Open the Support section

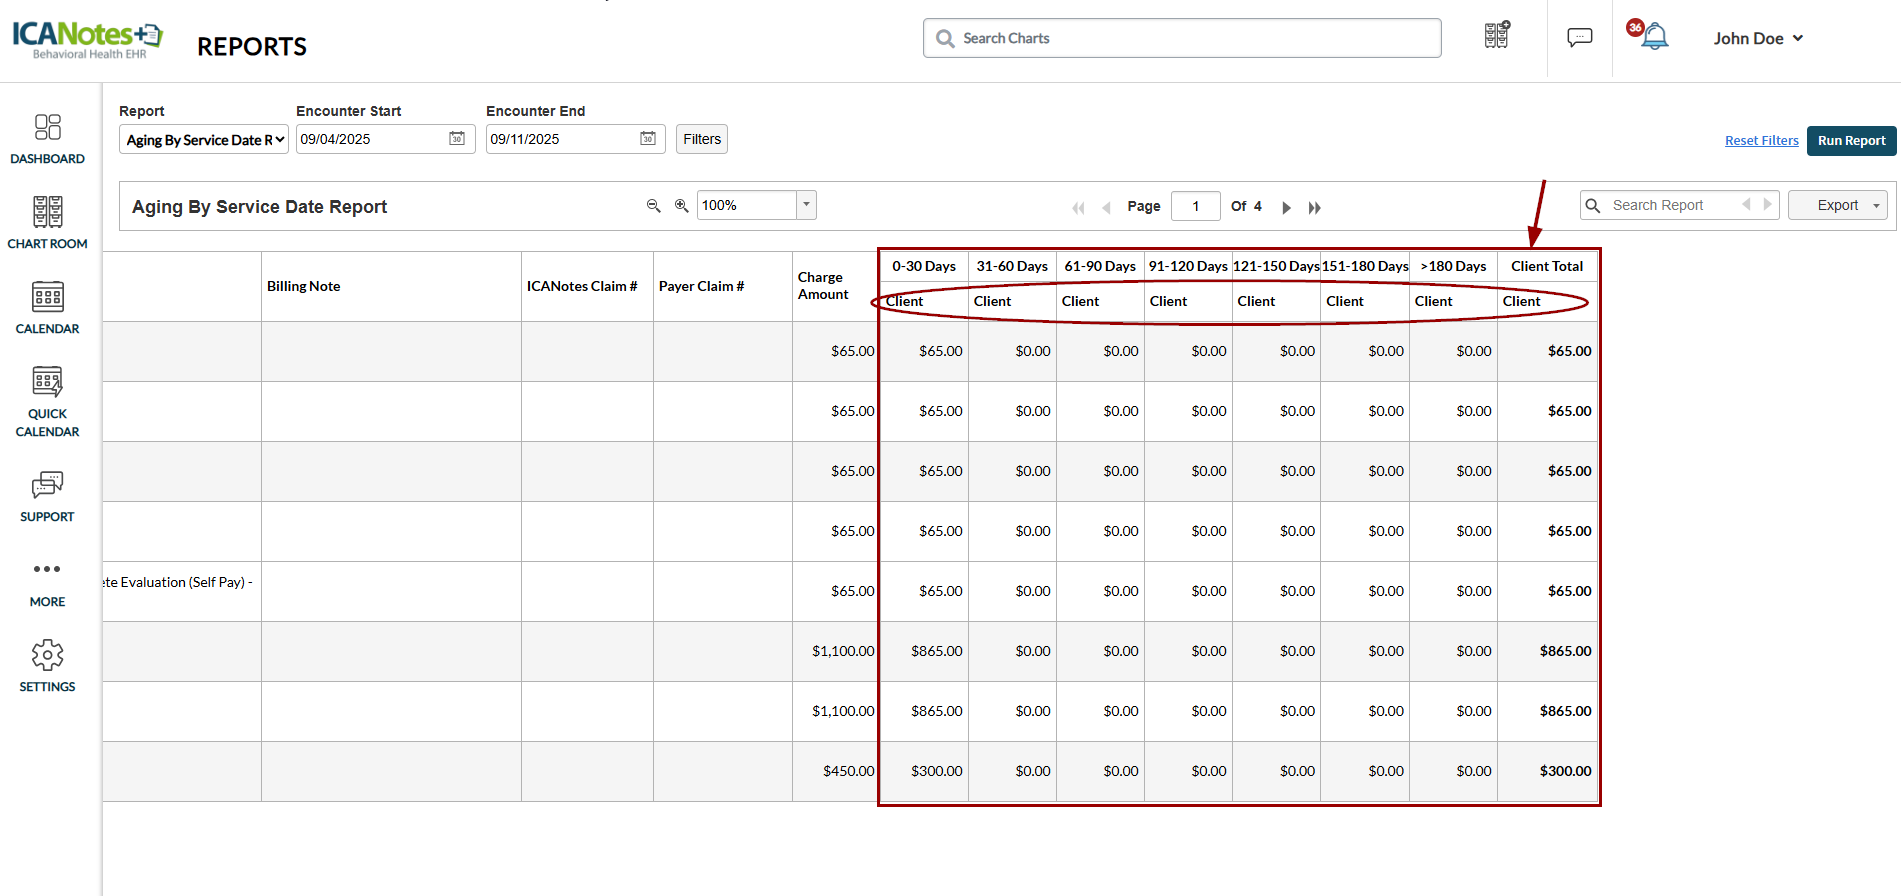(47, 497)
